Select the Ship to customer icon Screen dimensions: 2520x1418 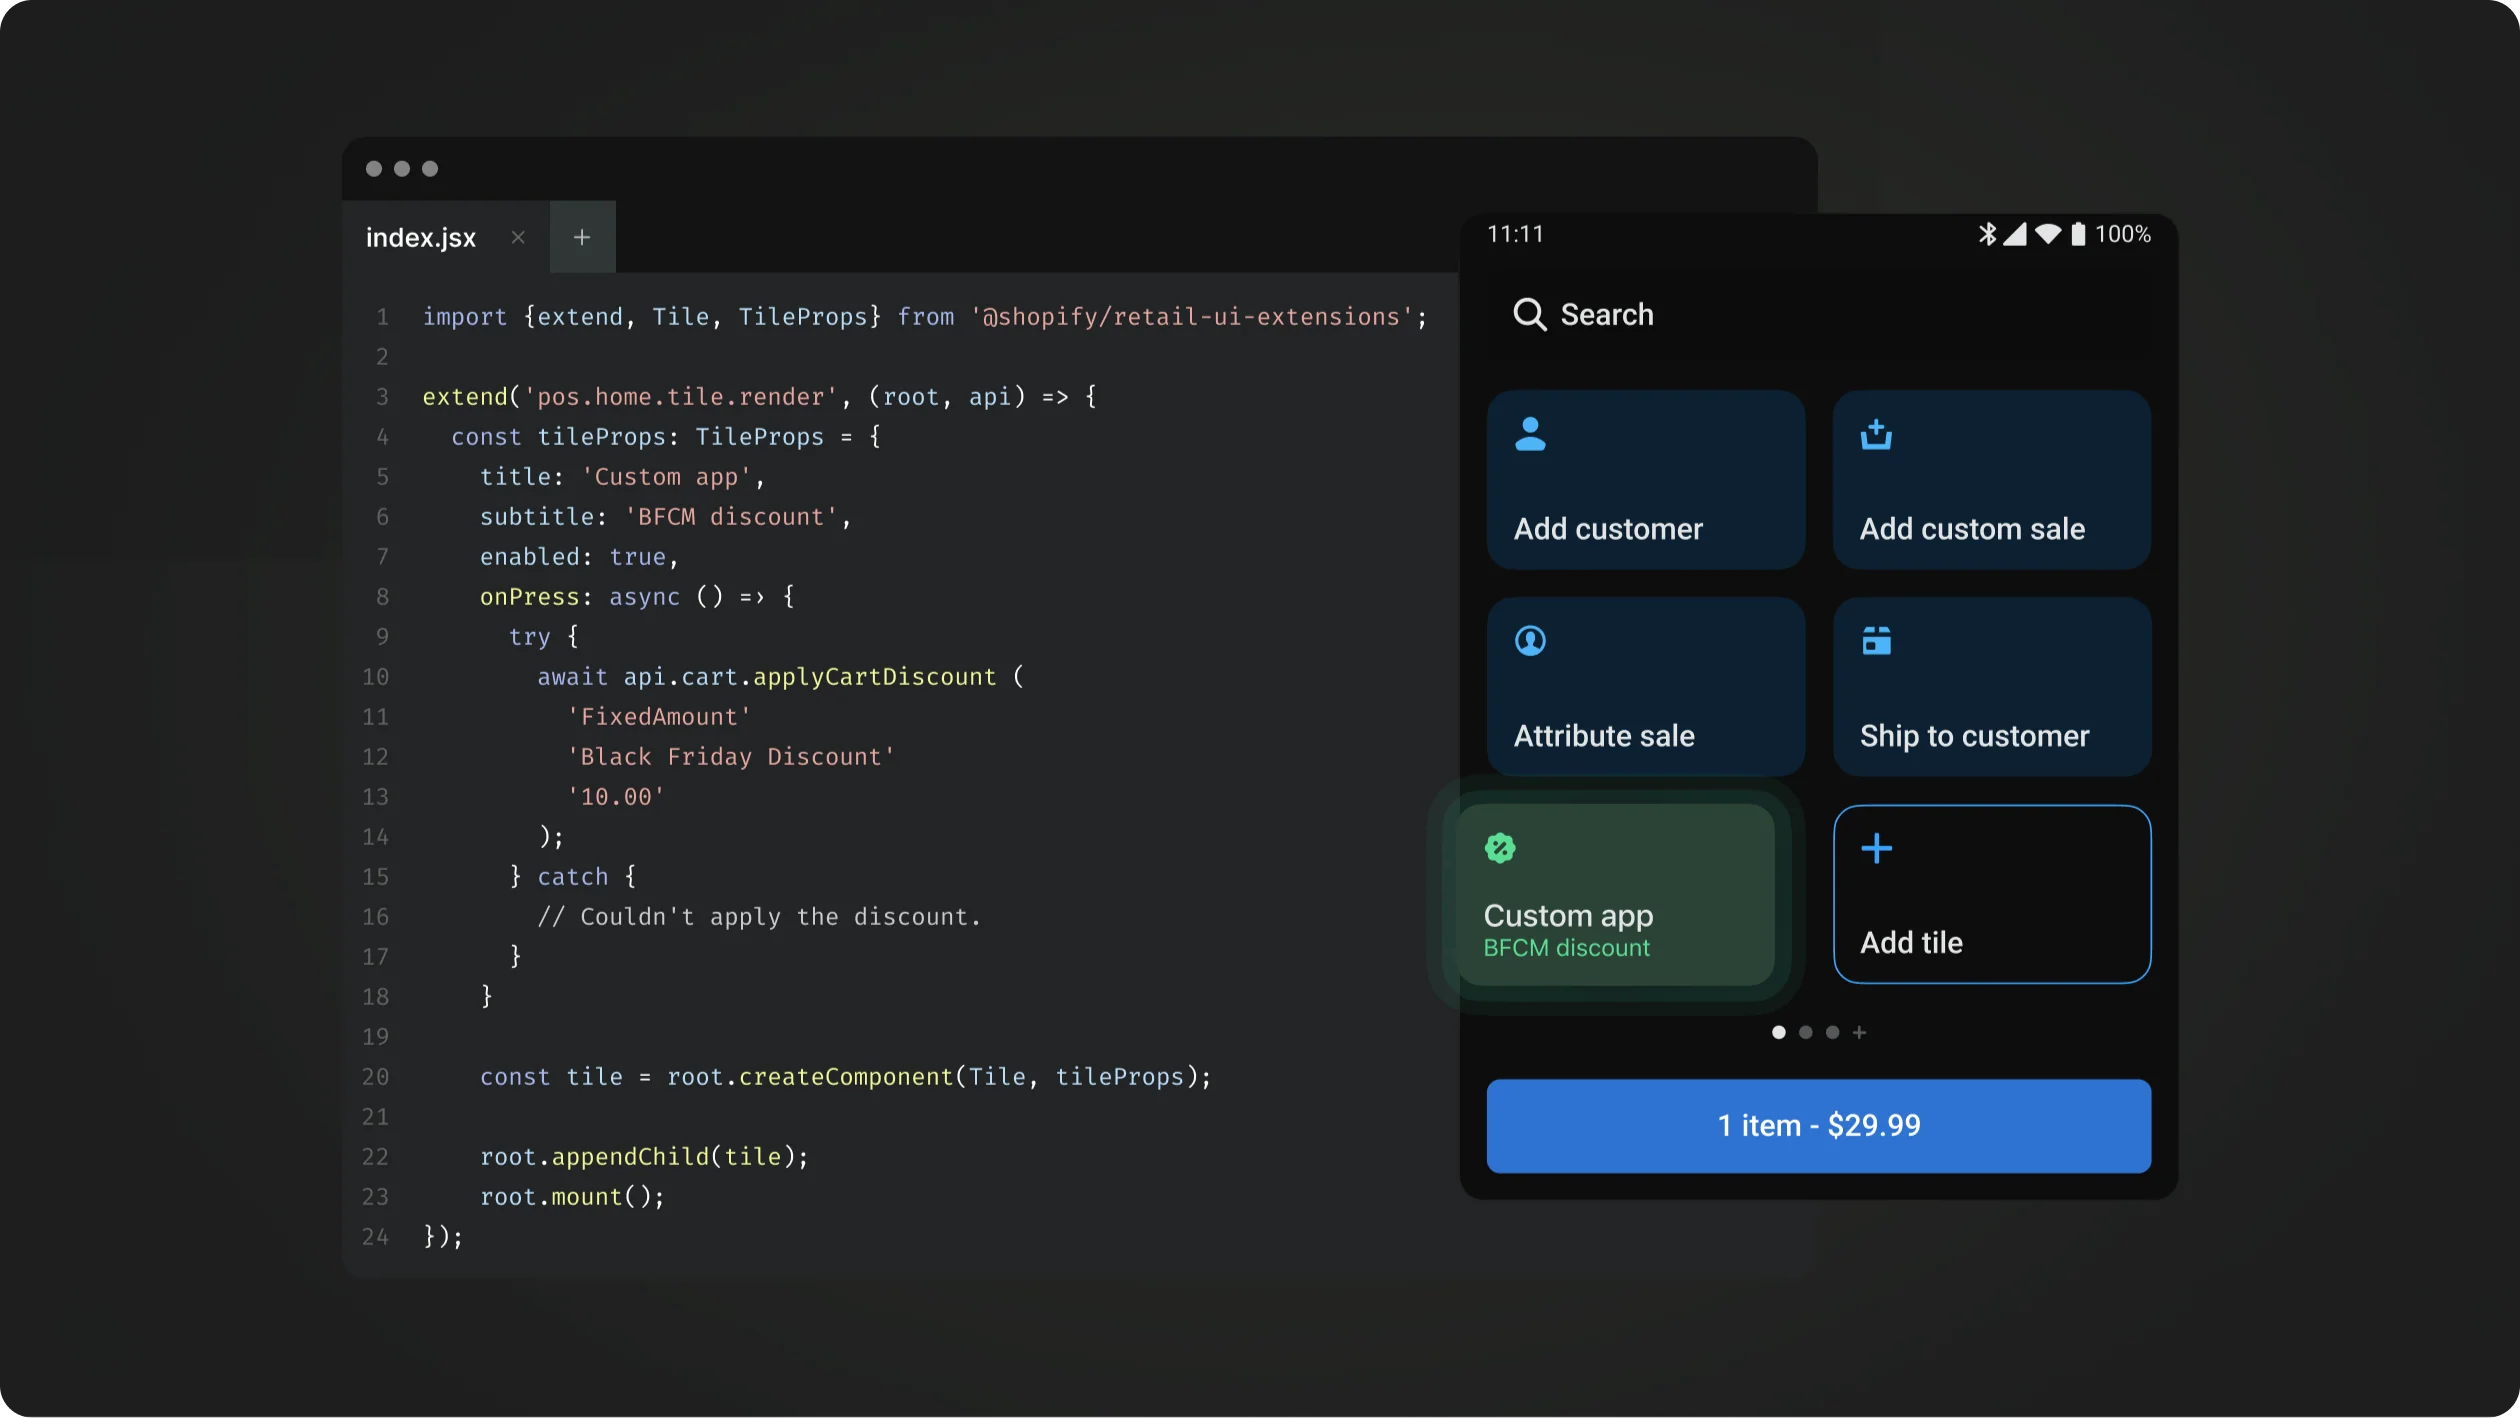pos(1876,641)
